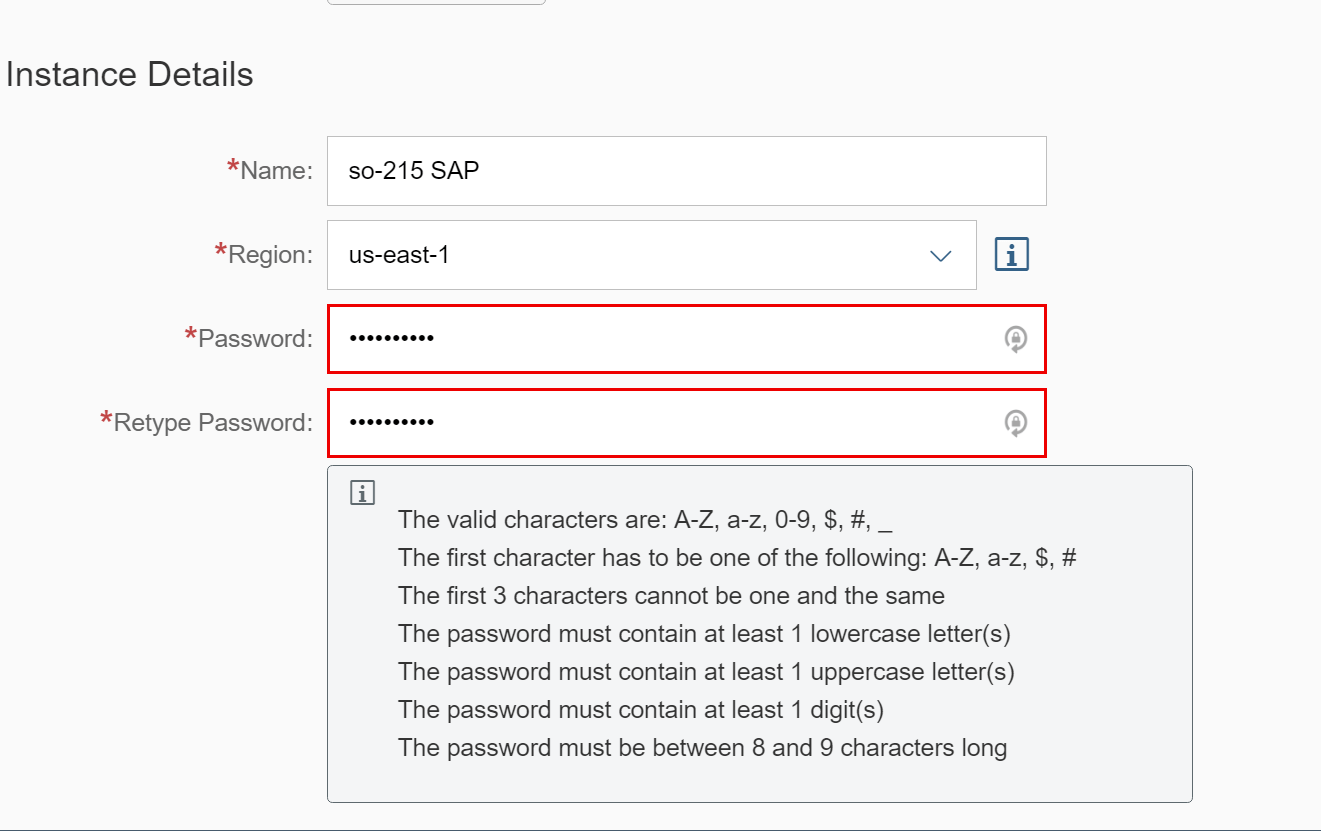The width and height of the screenshot is (1321, 831).
Task: Click the Password label text
Action: [255, 339]
